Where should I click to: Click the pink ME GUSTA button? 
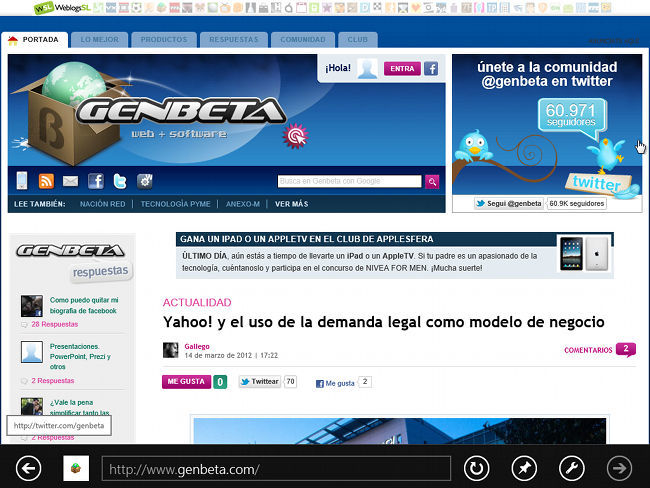(x=186, y=382)
